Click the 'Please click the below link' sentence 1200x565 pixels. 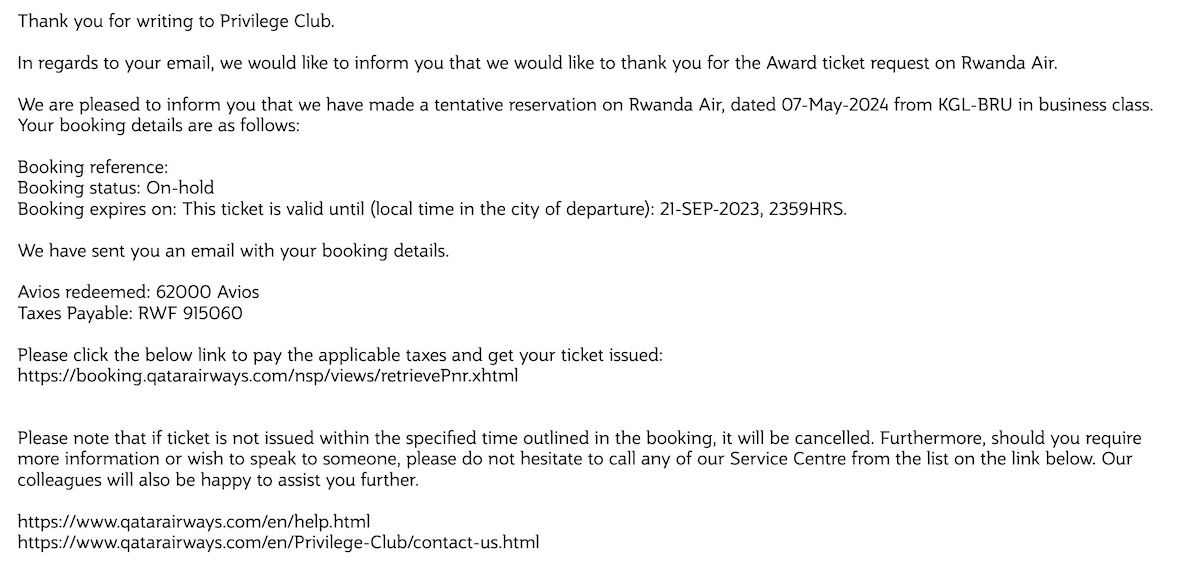coord(340,355)
